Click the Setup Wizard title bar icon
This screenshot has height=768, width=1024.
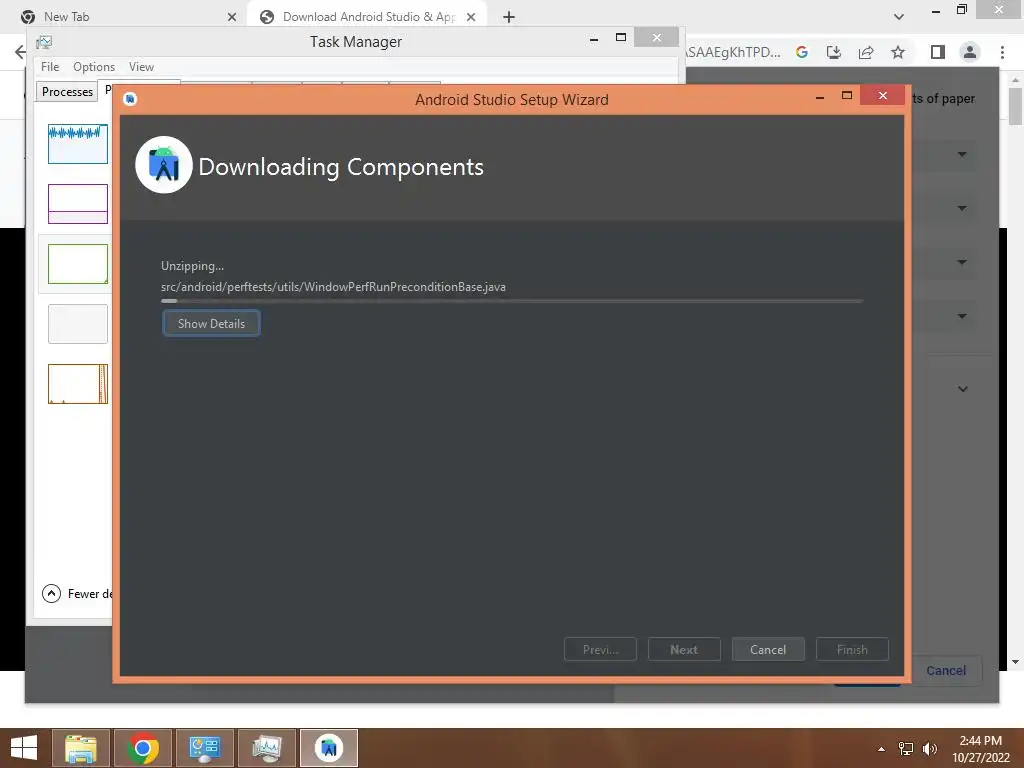130,99
